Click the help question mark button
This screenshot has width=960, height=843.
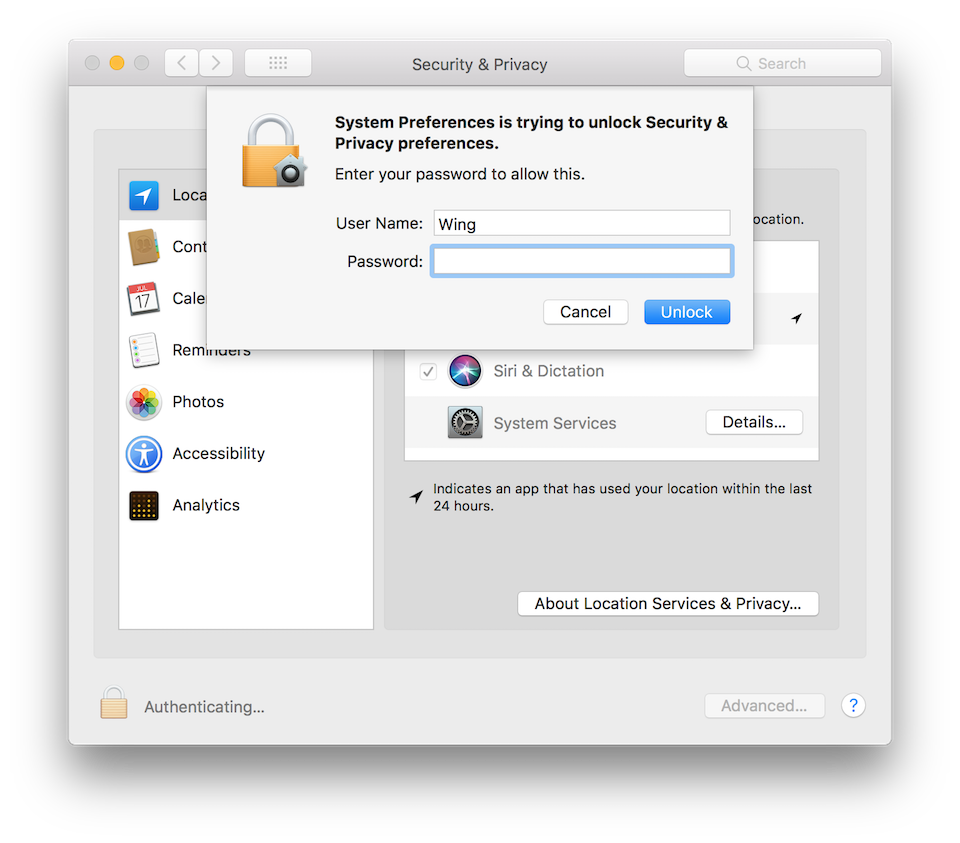tap(853, 705)
